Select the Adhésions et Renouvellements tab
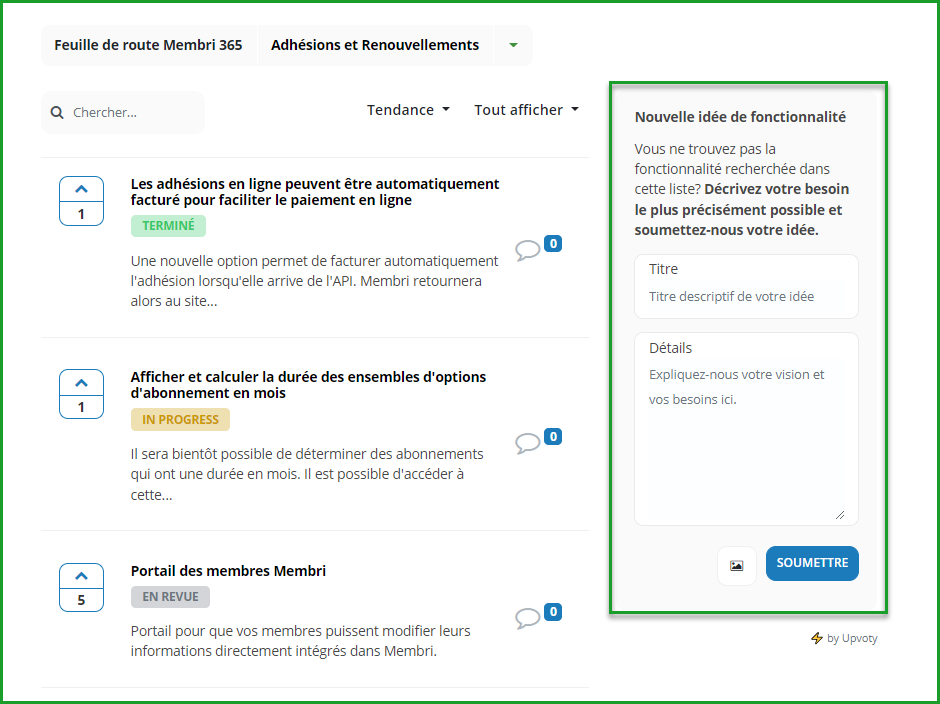Viewport: 940px width, 704px height. [x=375, y=45]
